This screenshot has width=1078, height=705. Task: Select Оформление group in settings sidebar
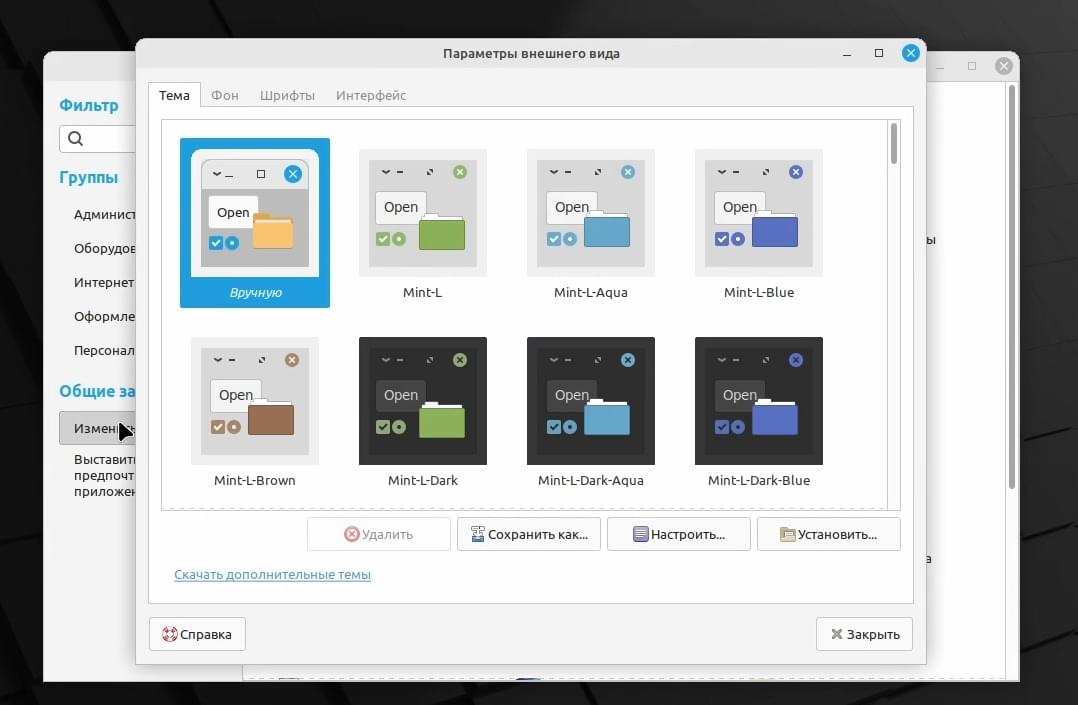[x=104, y=316]
